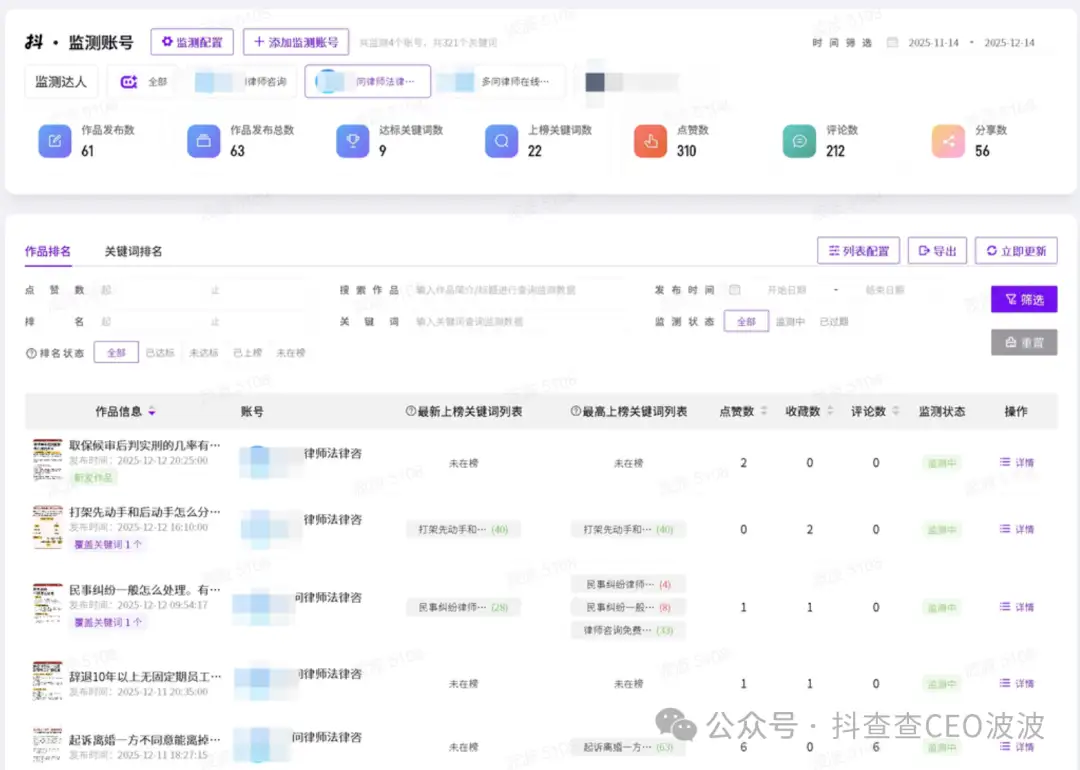
Task: Click the help icon beside 排名状态
Action: [x=31, y=353]
